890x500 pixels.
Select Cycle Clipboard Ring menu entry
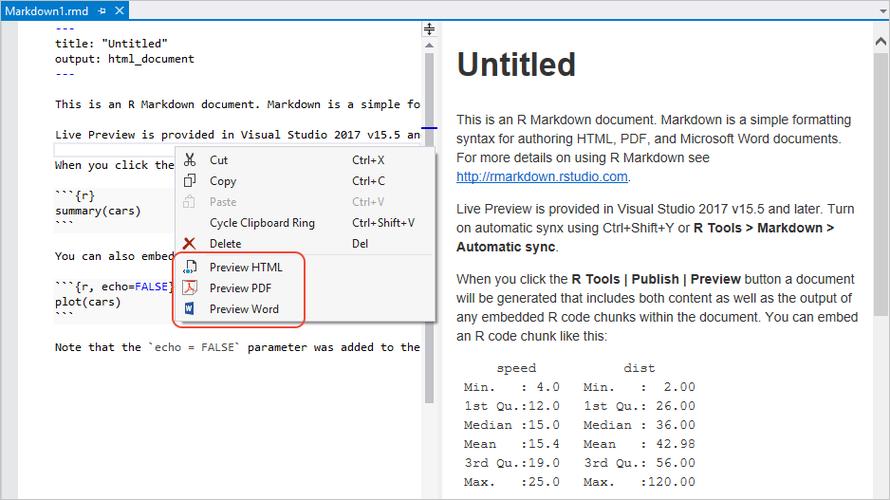point(262,223)
